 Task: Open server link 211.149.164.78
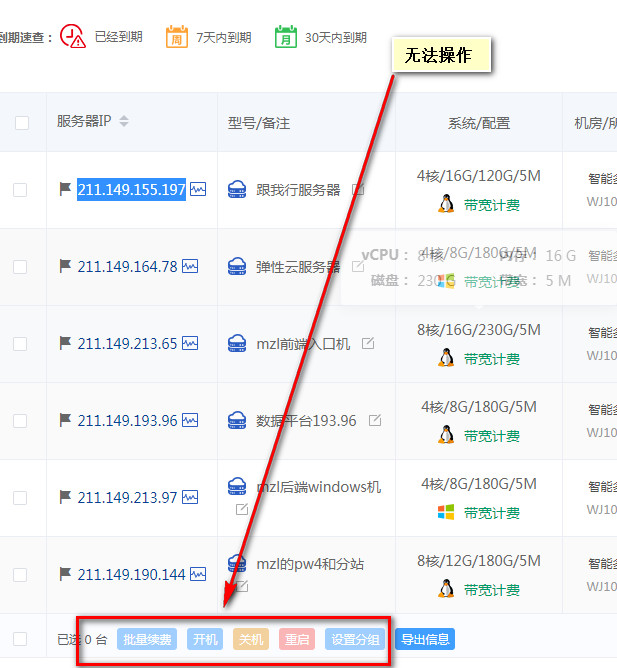[x=127, y=267]
